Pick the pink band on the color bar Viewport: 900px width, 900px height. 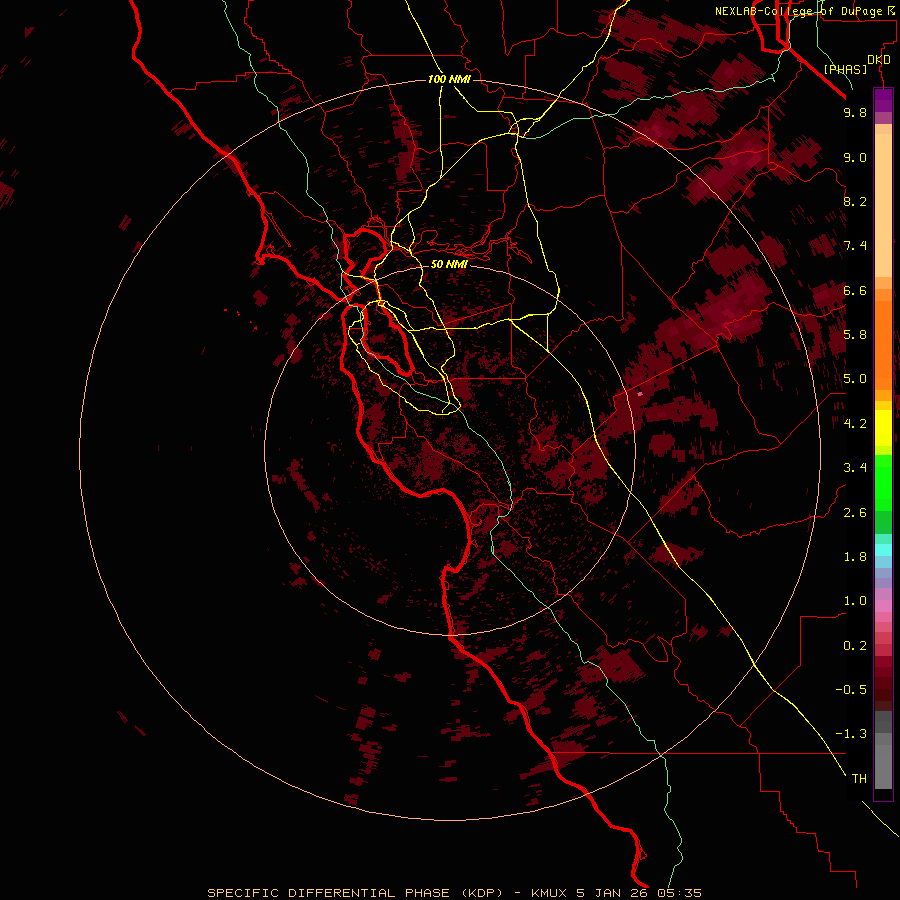(883, 606)
